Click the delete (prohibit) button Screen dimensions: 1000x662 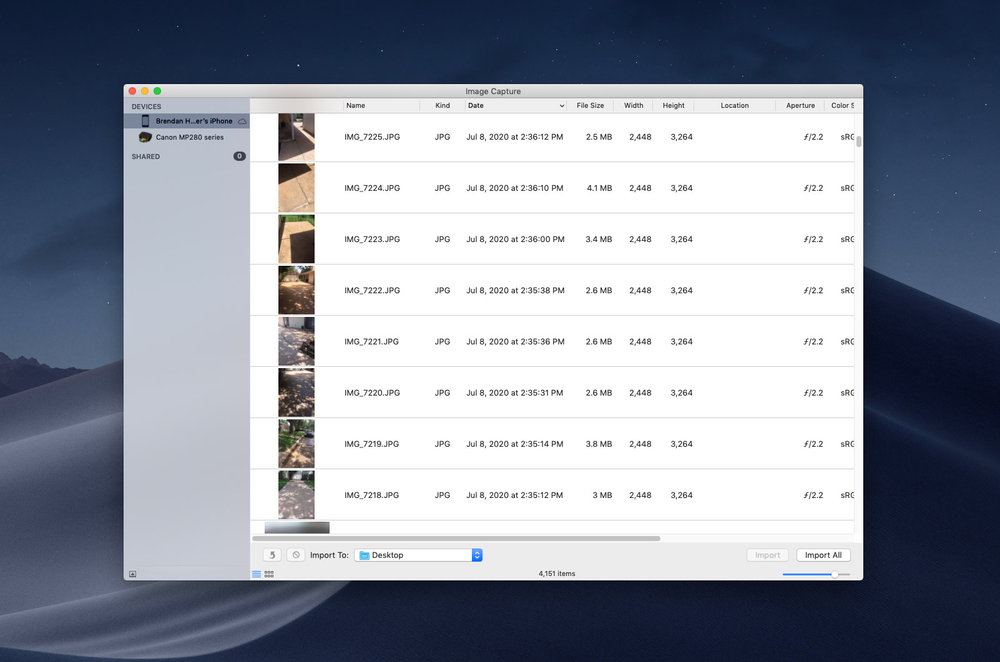click(296, 555)
